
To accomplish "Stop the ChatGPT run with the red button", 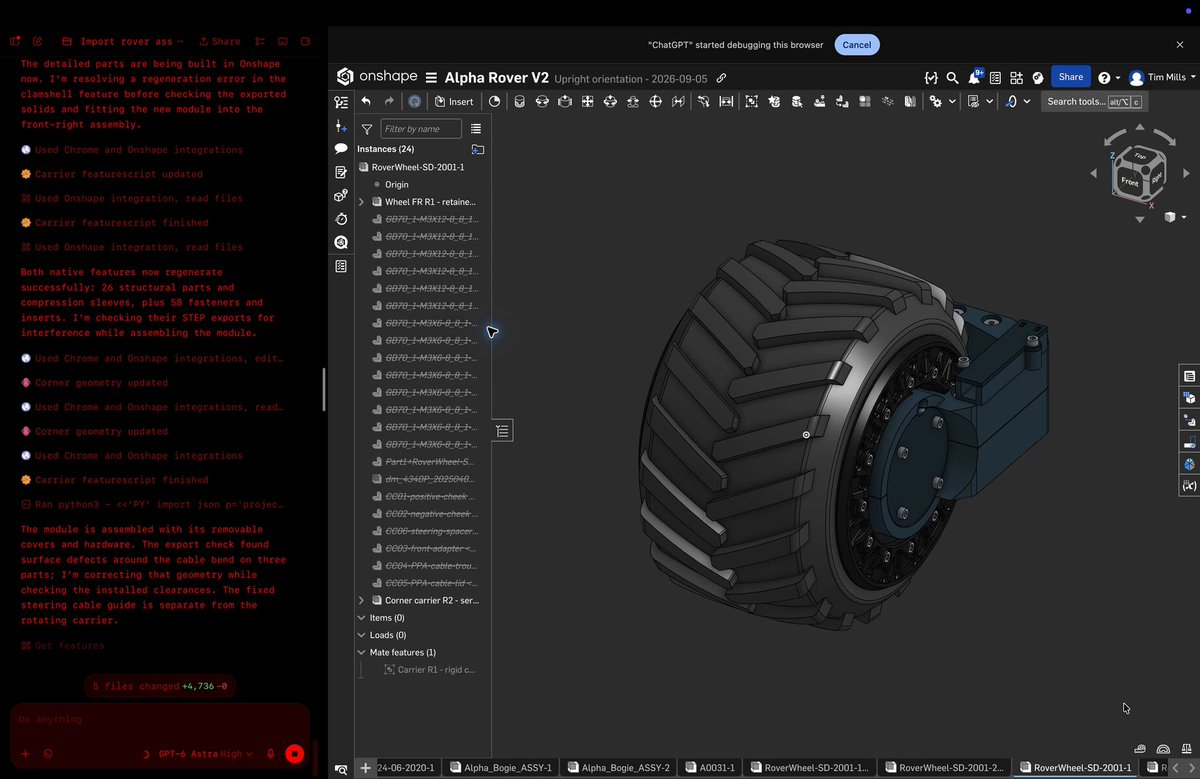I will click(294, 754).
